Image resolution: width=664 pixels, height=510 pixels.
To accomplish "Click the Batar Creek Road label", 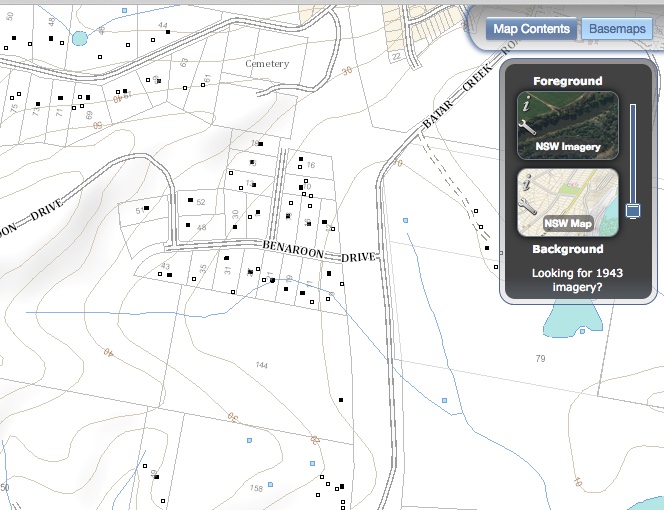I will (447, 118).
